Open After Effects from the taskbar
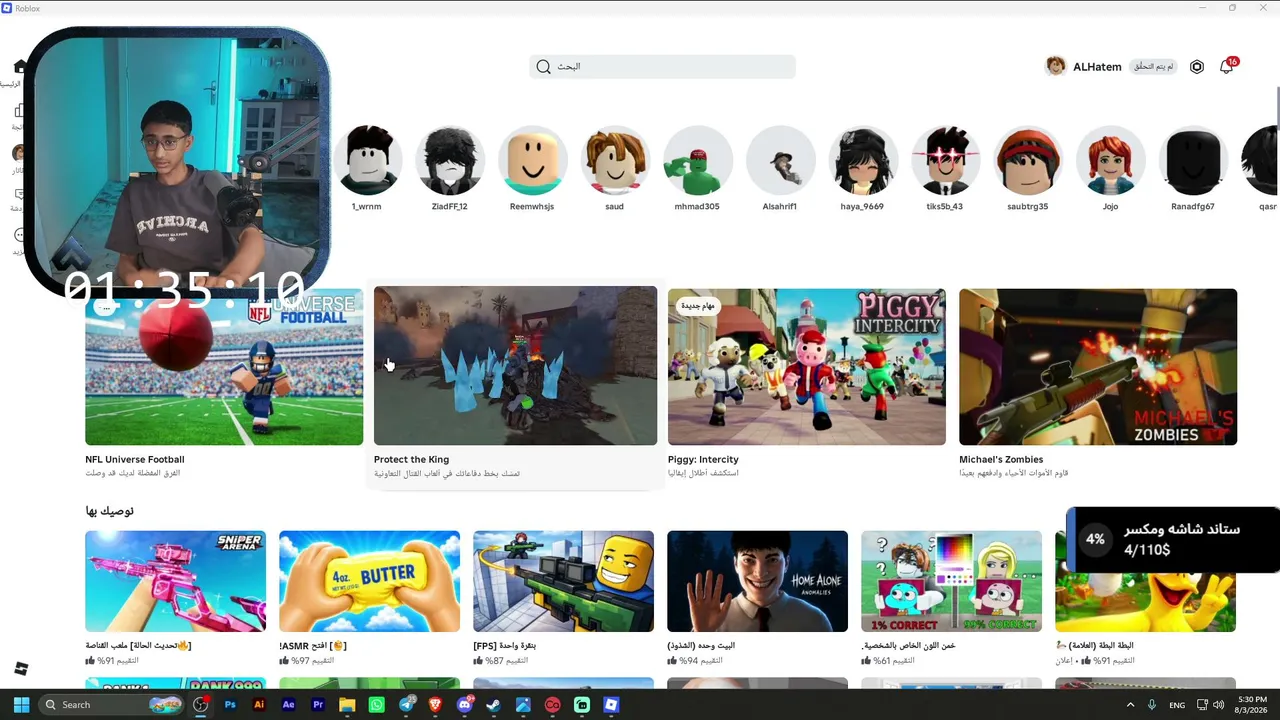The height and width of the screenshot is (720, 1280). click(x=289, y=705)
